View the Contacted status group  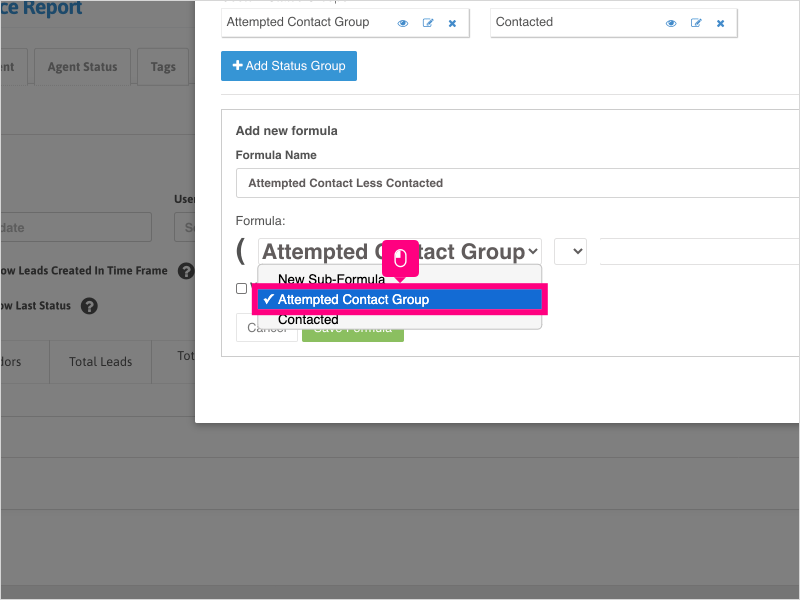click(x=671, y=23)
